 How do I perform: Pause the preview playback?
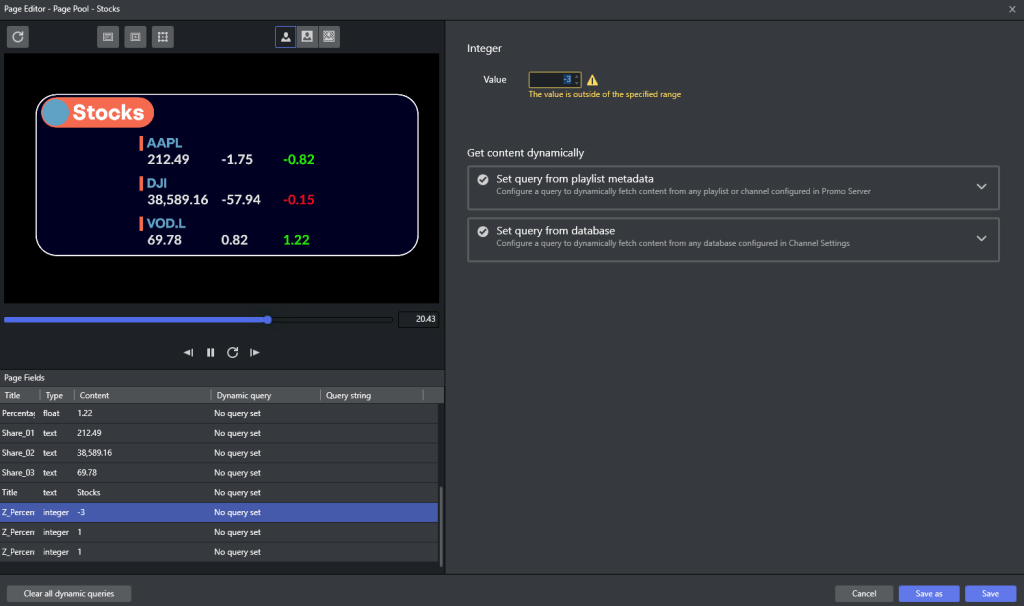pos(210,352)
